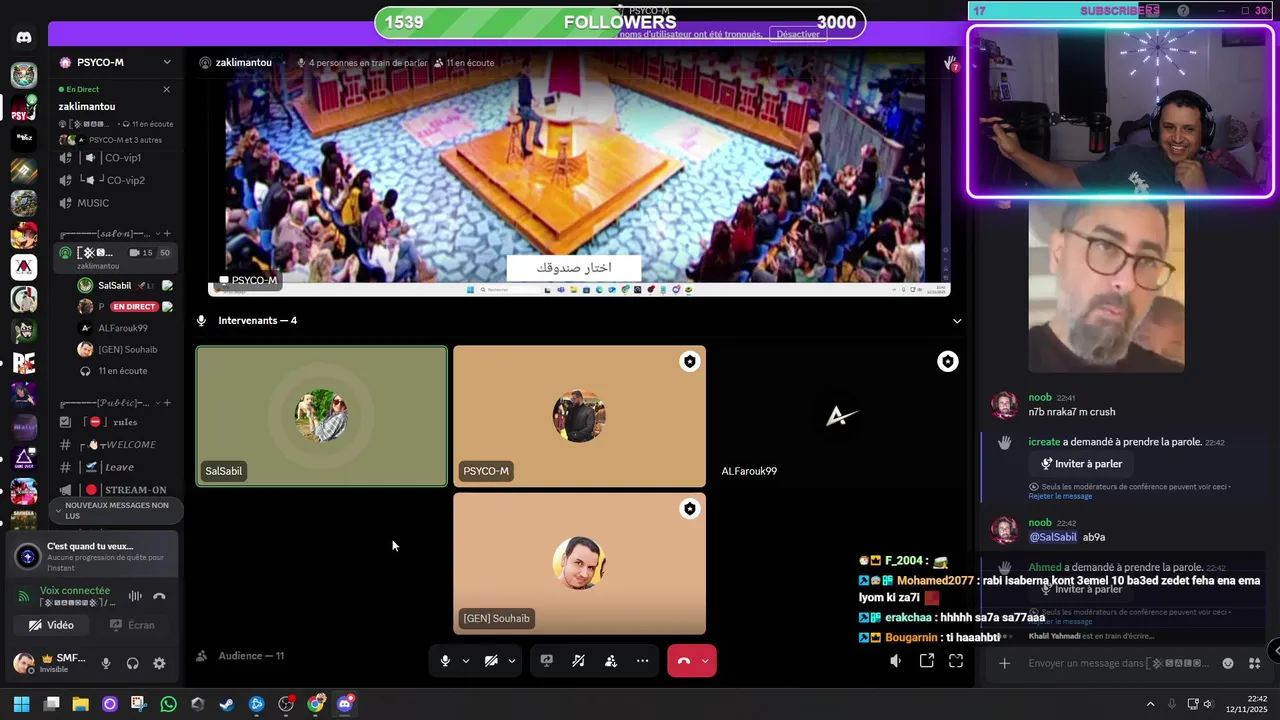The width and height of the screenshot is (1280, 720).
Task: Toggle noise suppression waveform icon
Action: coord(135,596)
